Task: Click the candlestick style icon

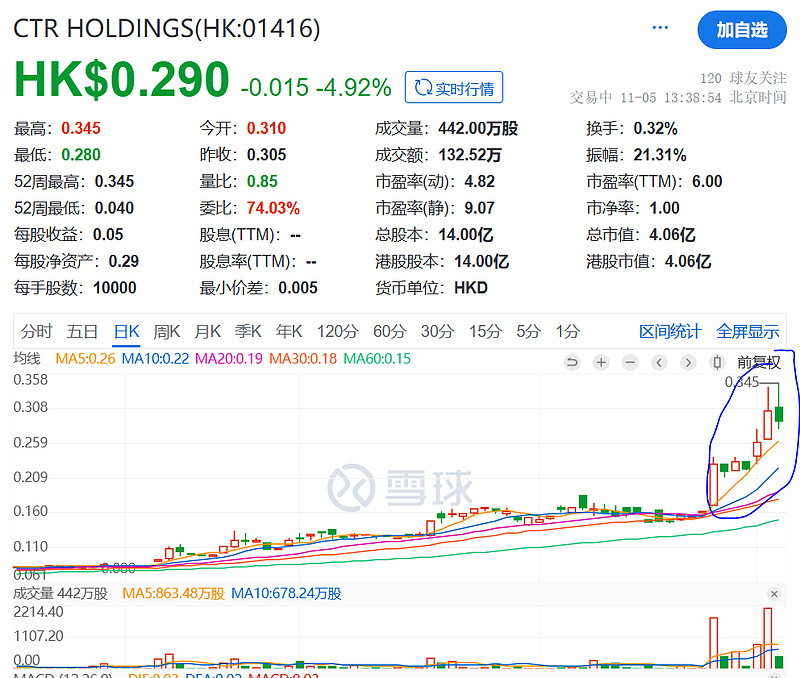Action: [717, 363]
